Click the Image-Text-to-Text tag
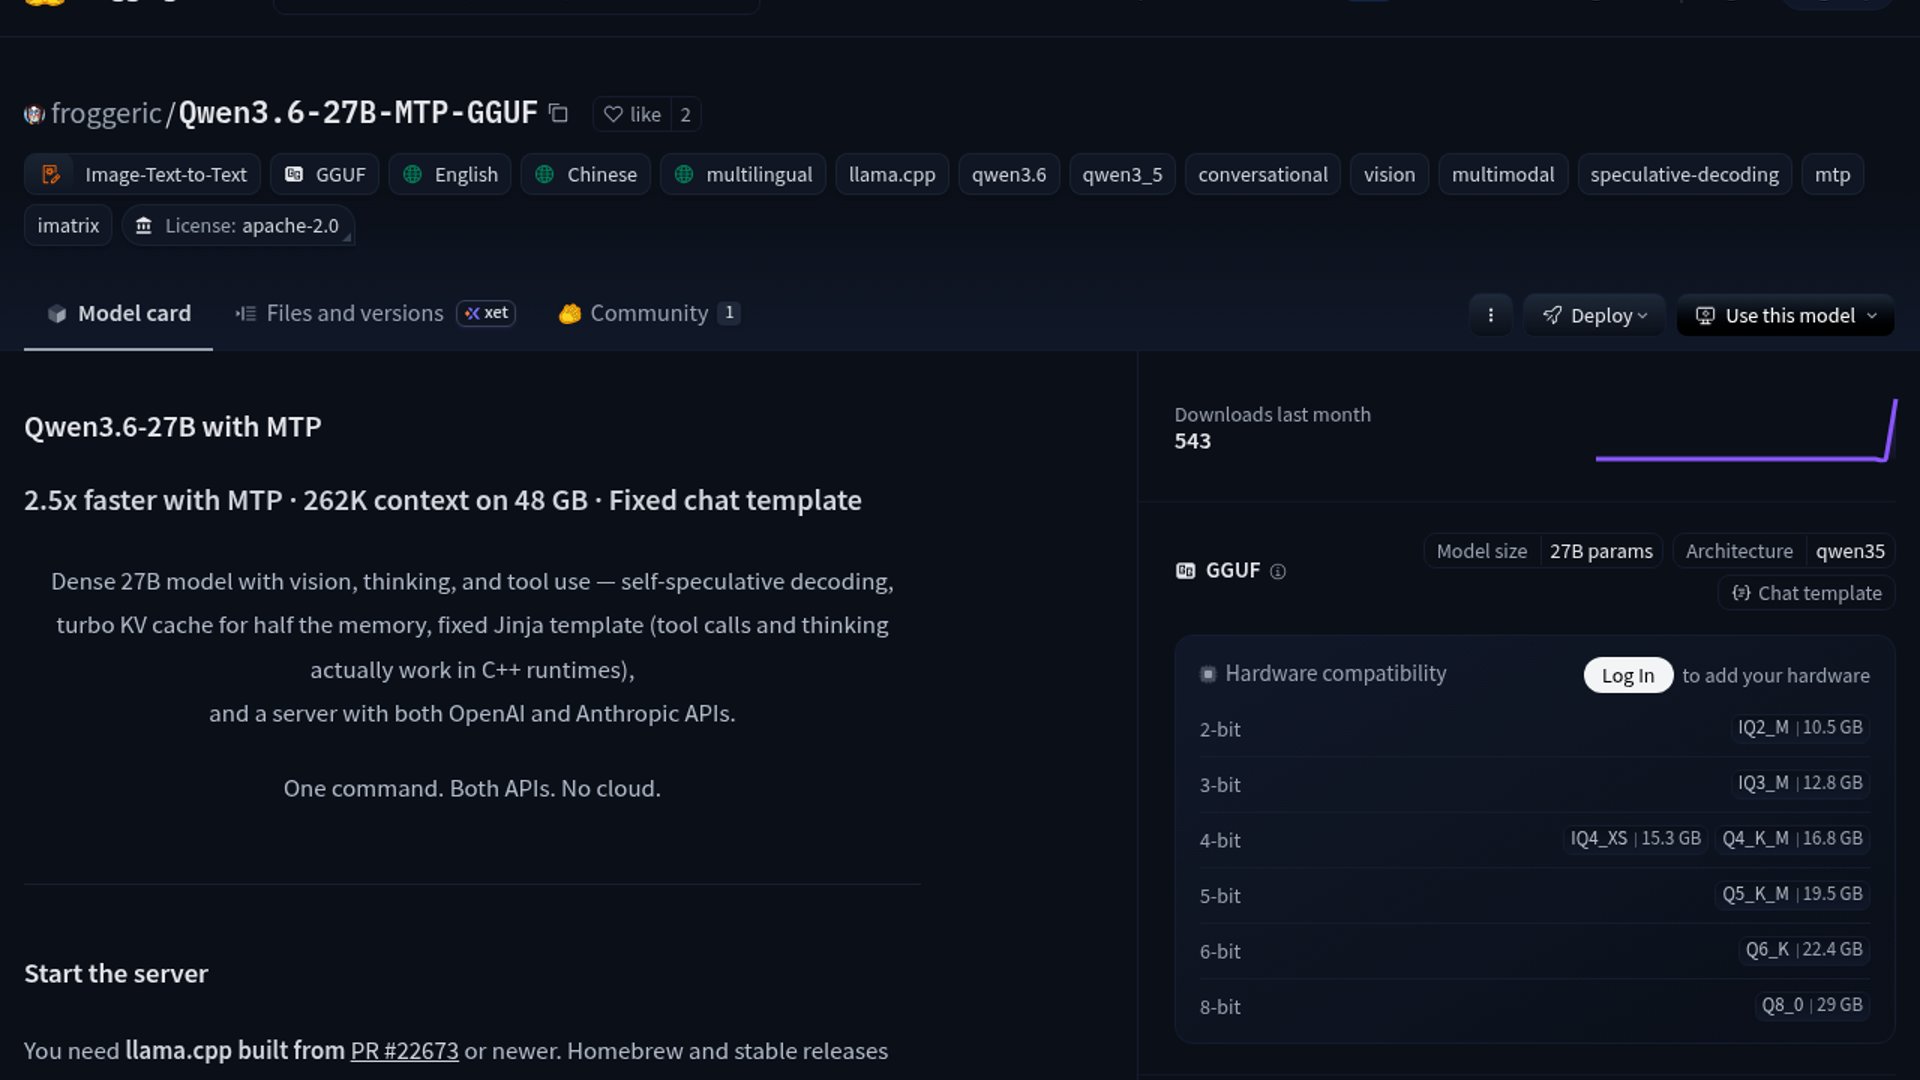The width and height of the screenshot is (1920, 1080). point(143,174)
